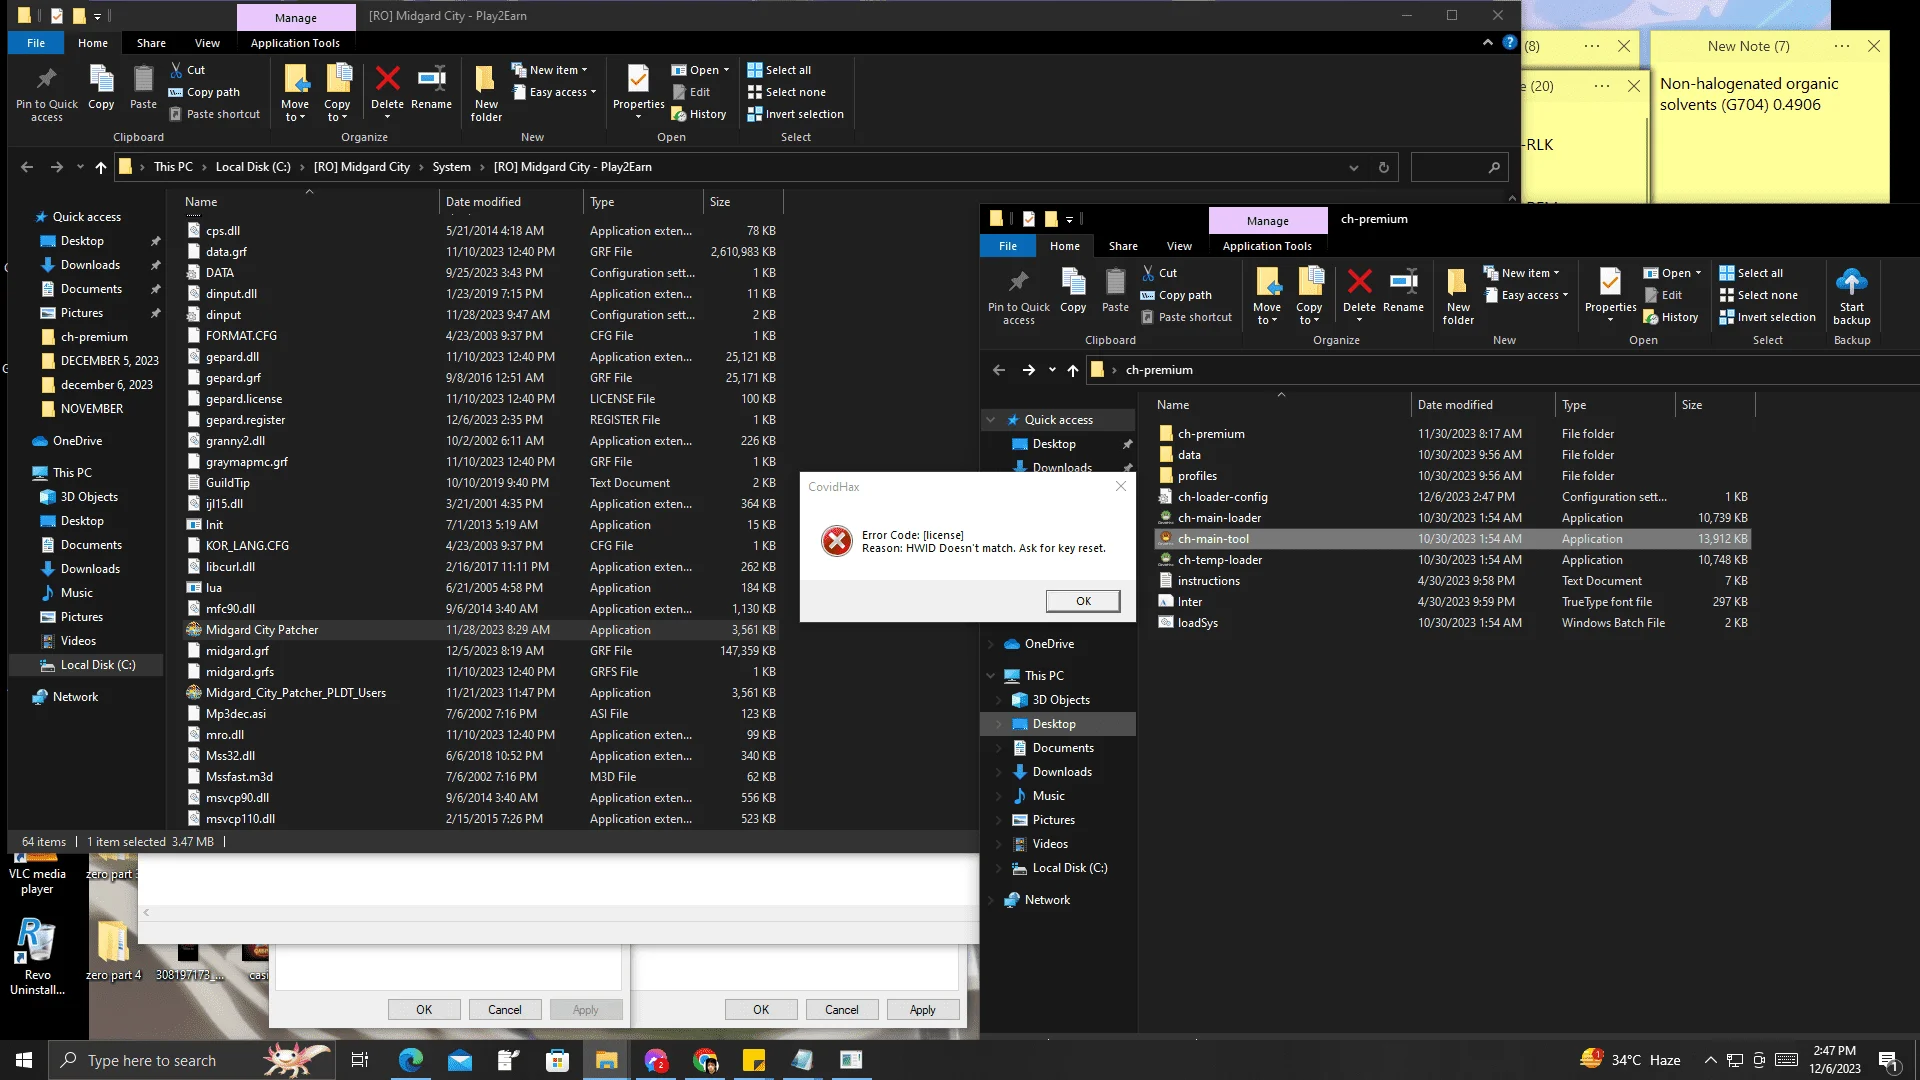Click the active Apply button in lower dialog

[922, 1010]
